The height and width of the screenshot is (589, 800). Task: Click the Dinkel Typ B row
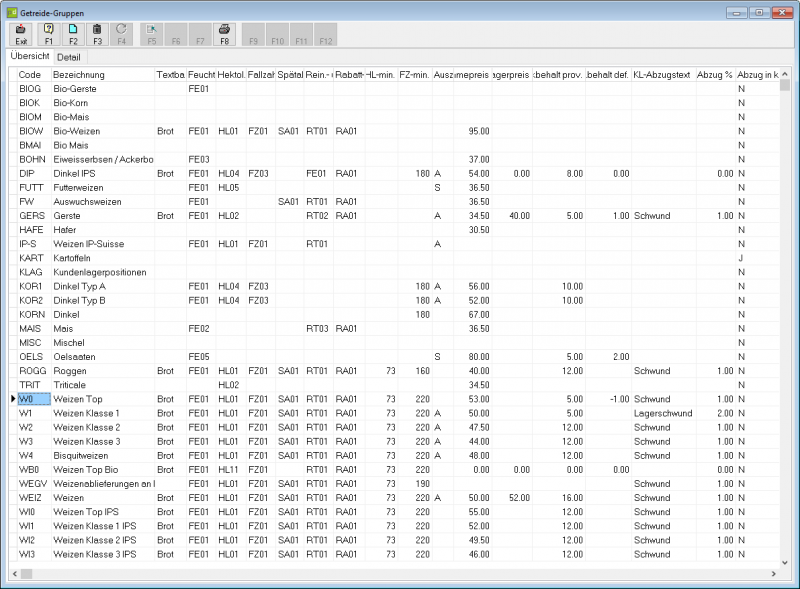coord(394,301)
